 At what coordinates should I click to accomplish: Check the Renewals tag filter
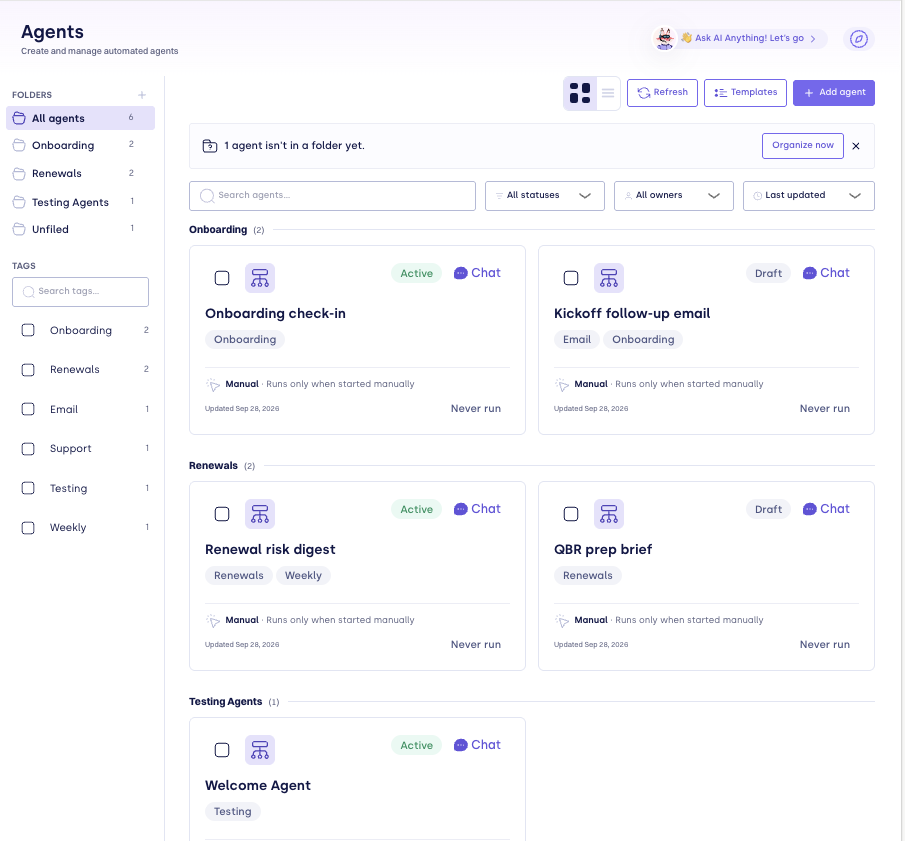[x=28, y=370]
